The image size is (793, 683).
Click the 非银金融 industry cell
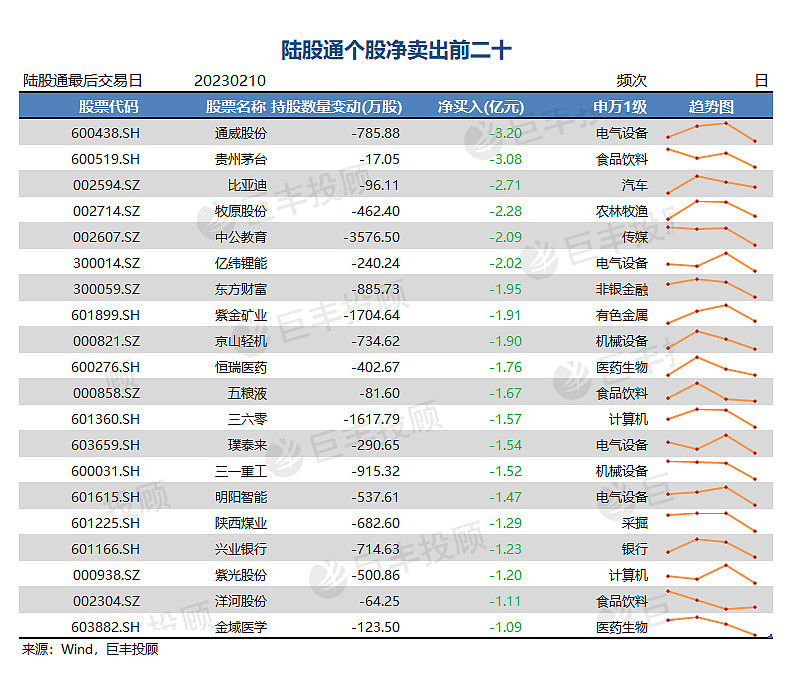click(622, 289)
